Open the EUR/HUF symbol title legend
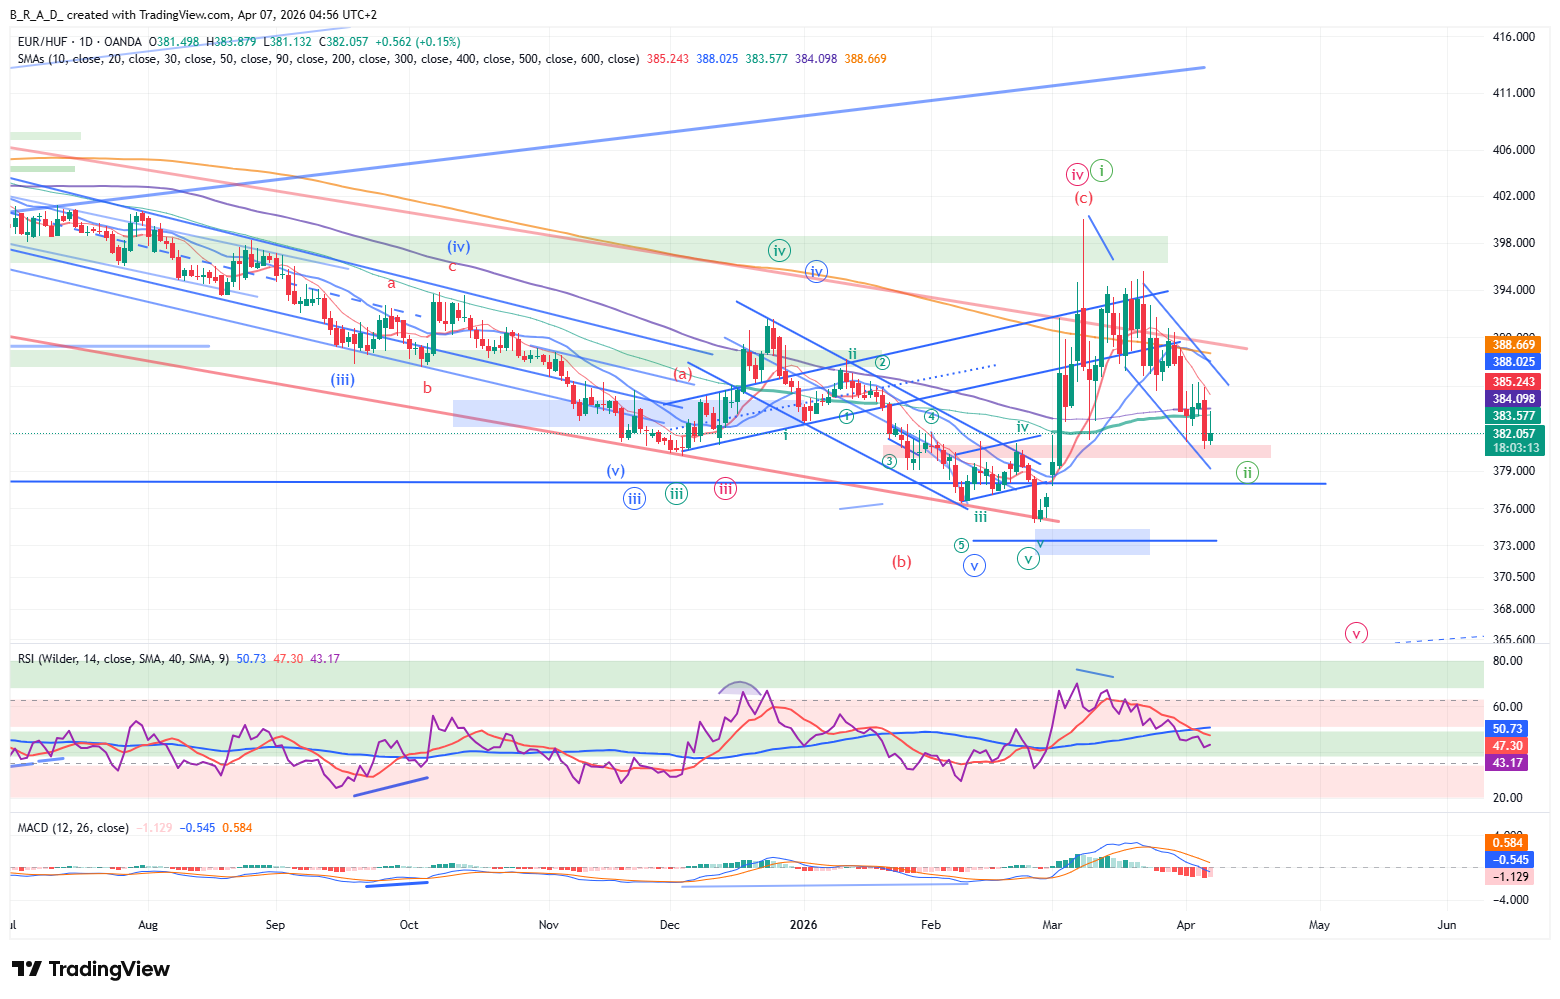1560x999 pixels. click(x=80, y=42)
